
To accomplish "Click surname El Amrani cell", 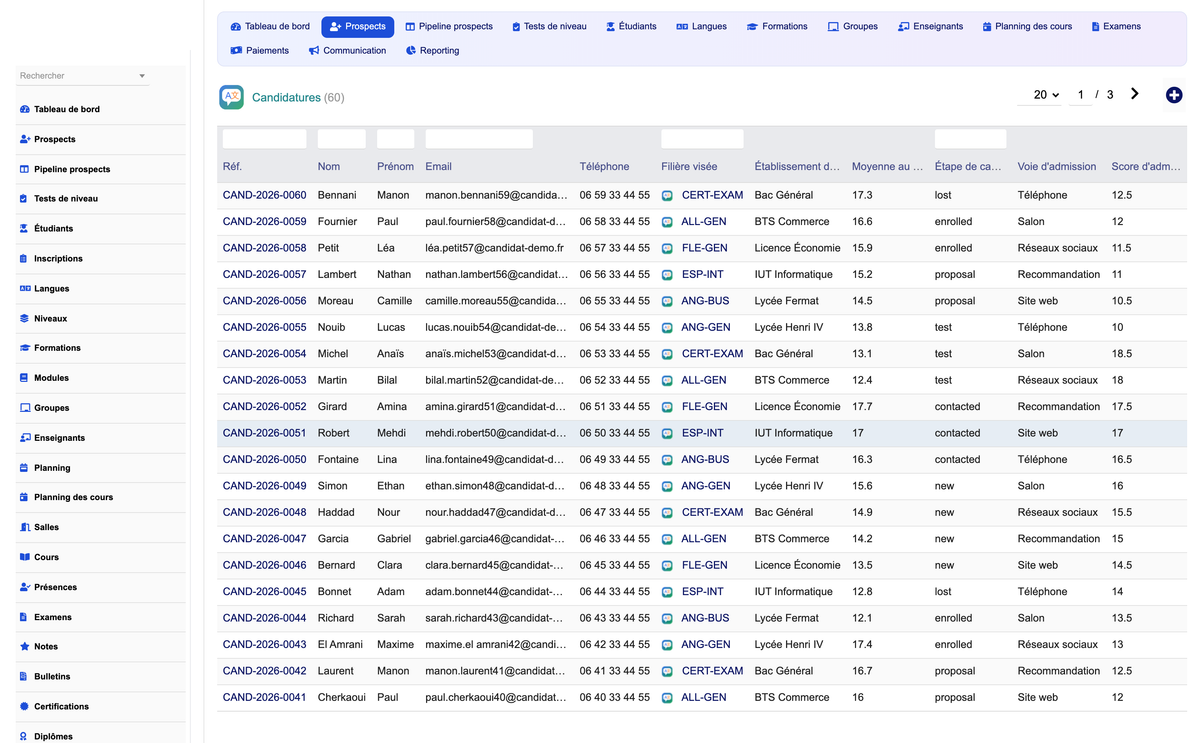I will point(340,644).
